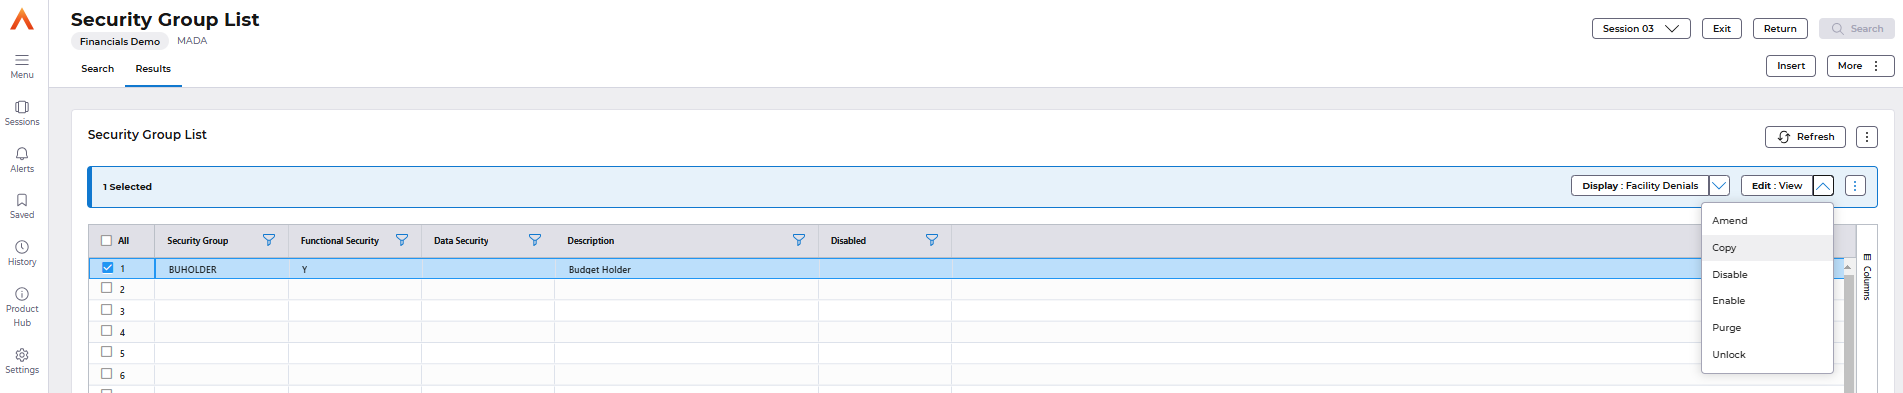Screen dimensions: 1903x393
Task: Open the History clock icon
Action: (x=22, y=247)
